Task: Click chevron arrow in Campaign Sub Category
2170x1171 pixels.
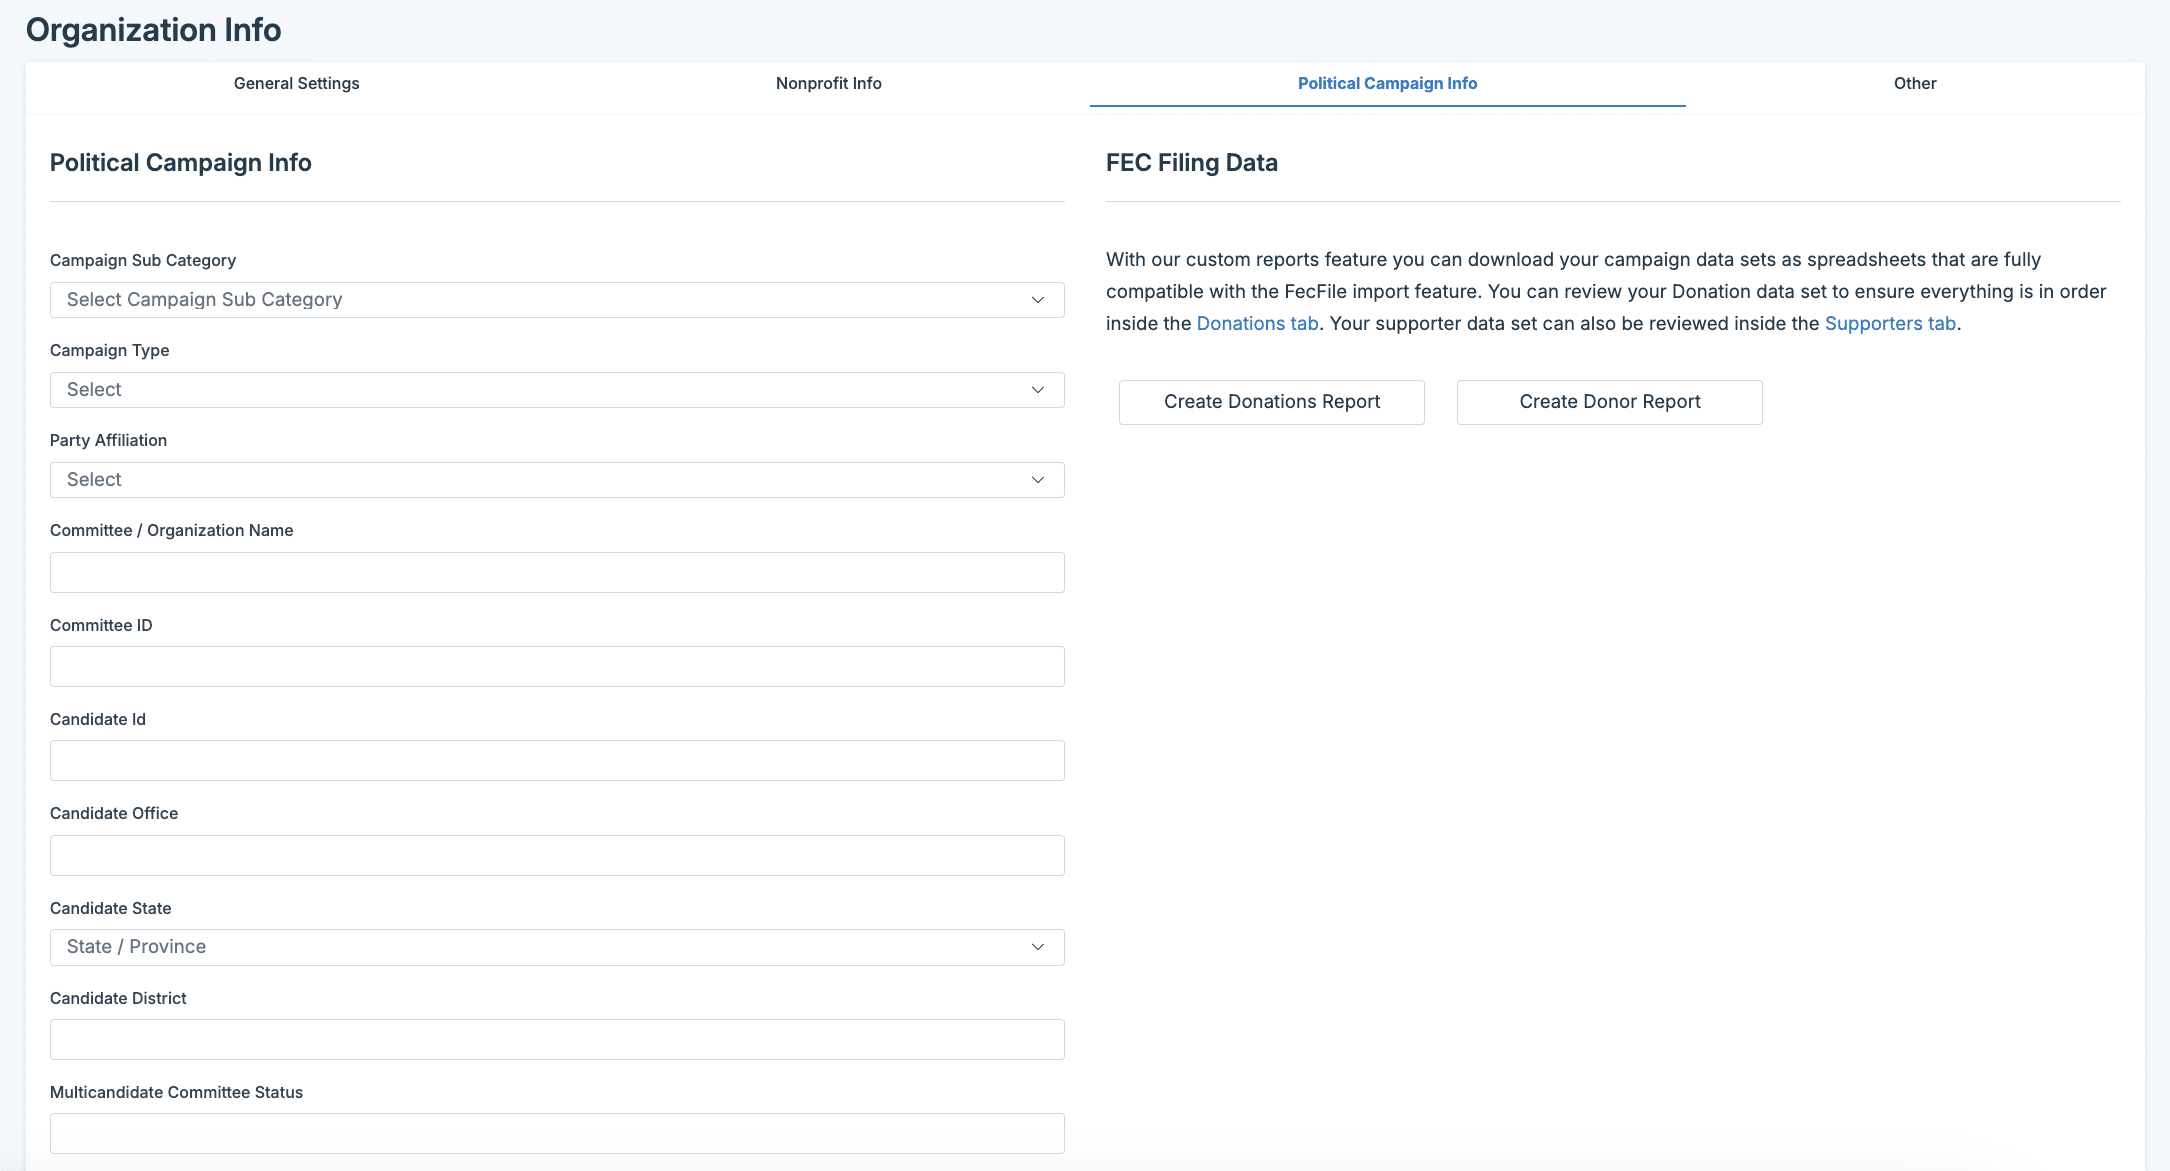Action: pos(1038,300)
